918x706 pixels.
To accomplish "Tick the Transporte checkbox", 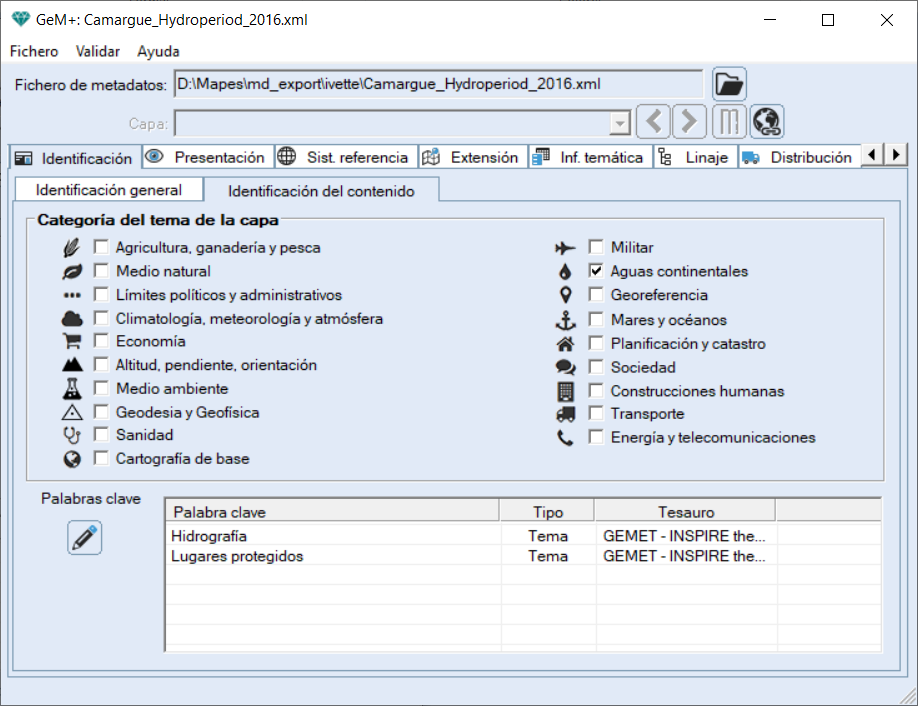I will (596, 414).
